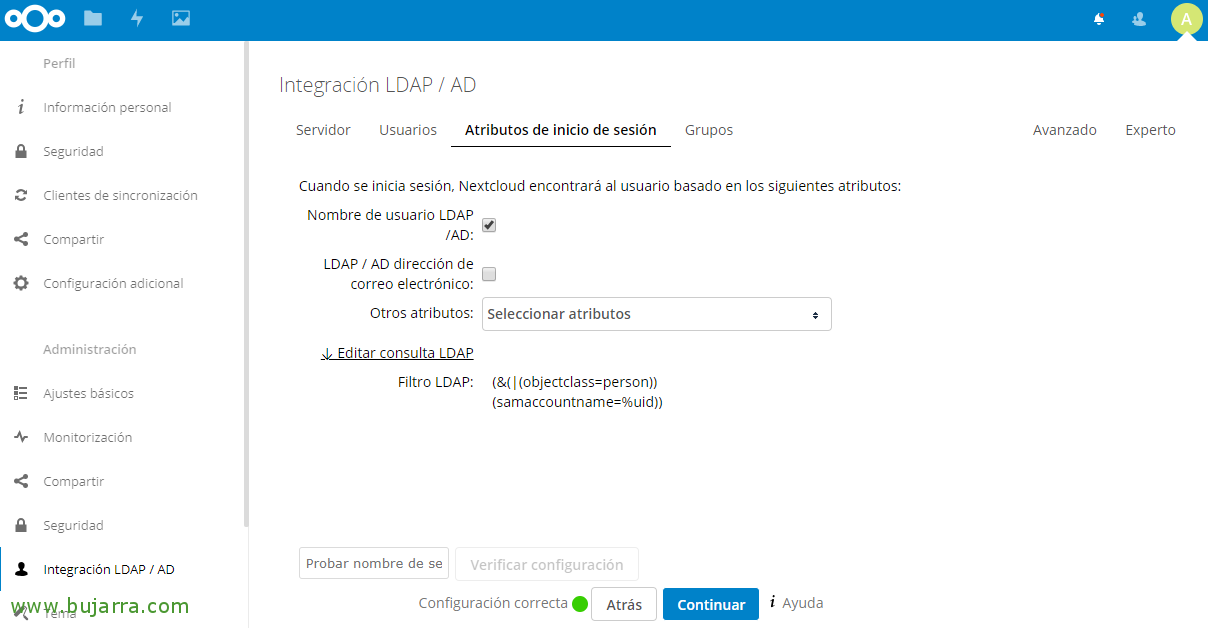The width and height of the screenshot is (1208, 628).
Task: Open Clientes de sincronización settings
Action: tap(122, 195)
